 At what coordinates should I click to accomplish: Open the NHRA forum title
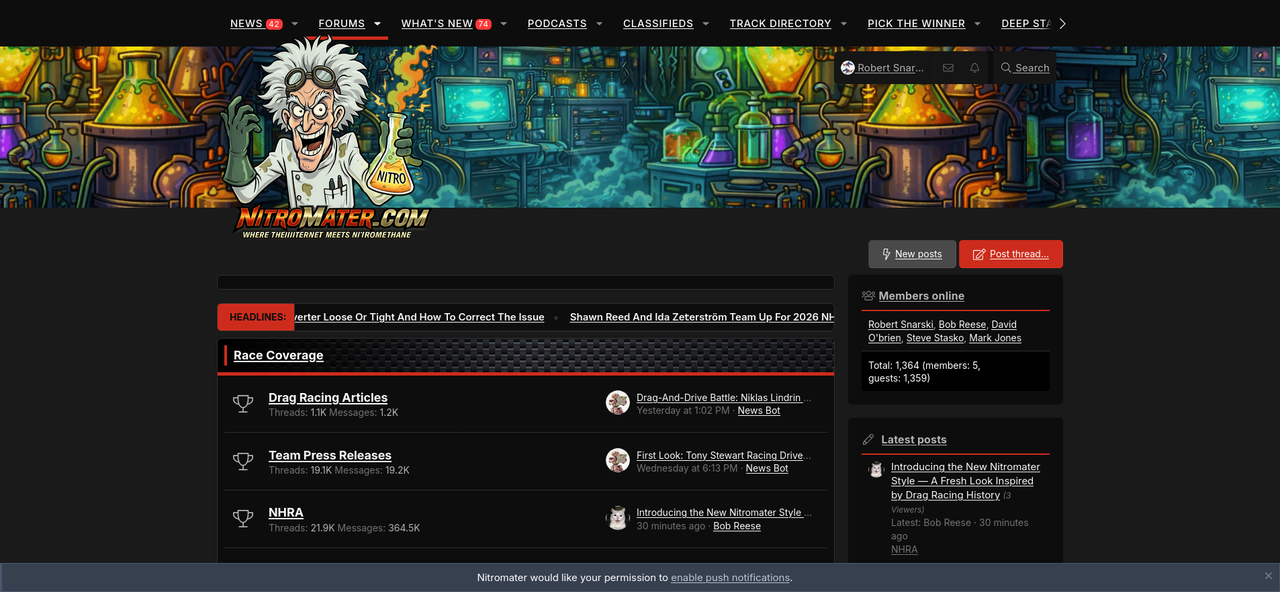point(286,513)
